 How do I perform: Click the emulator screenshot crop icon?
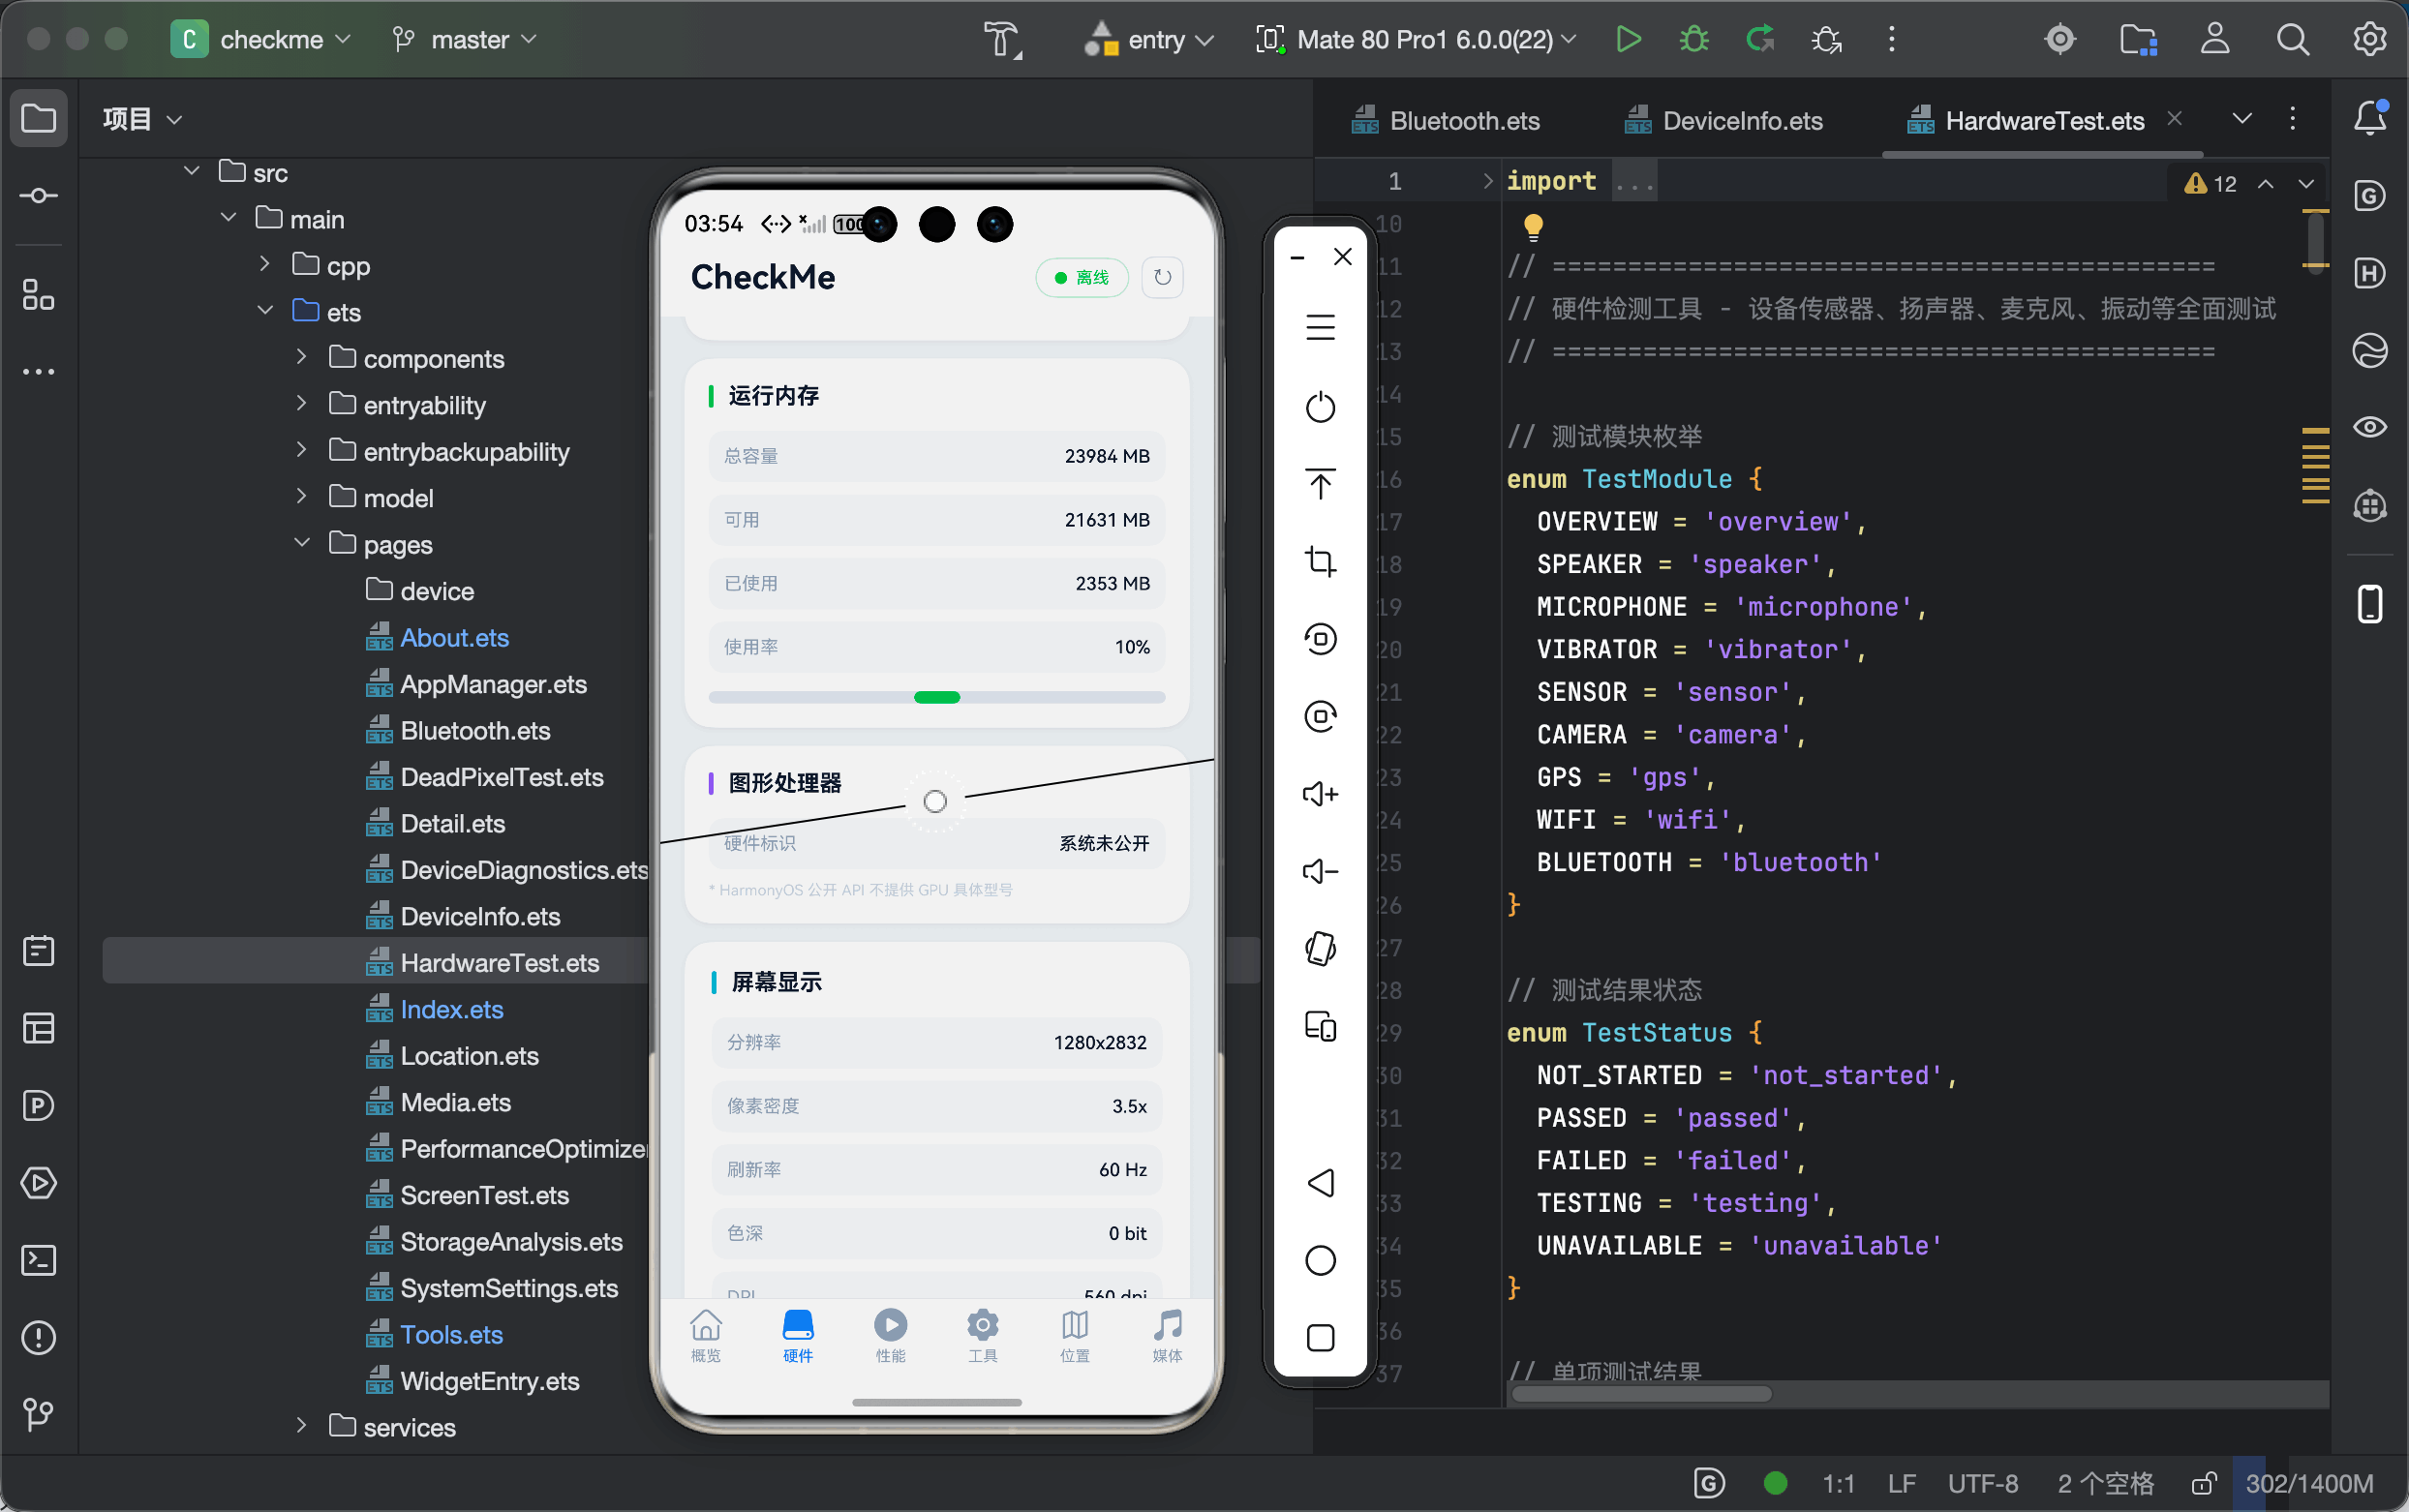point(1320,561)
